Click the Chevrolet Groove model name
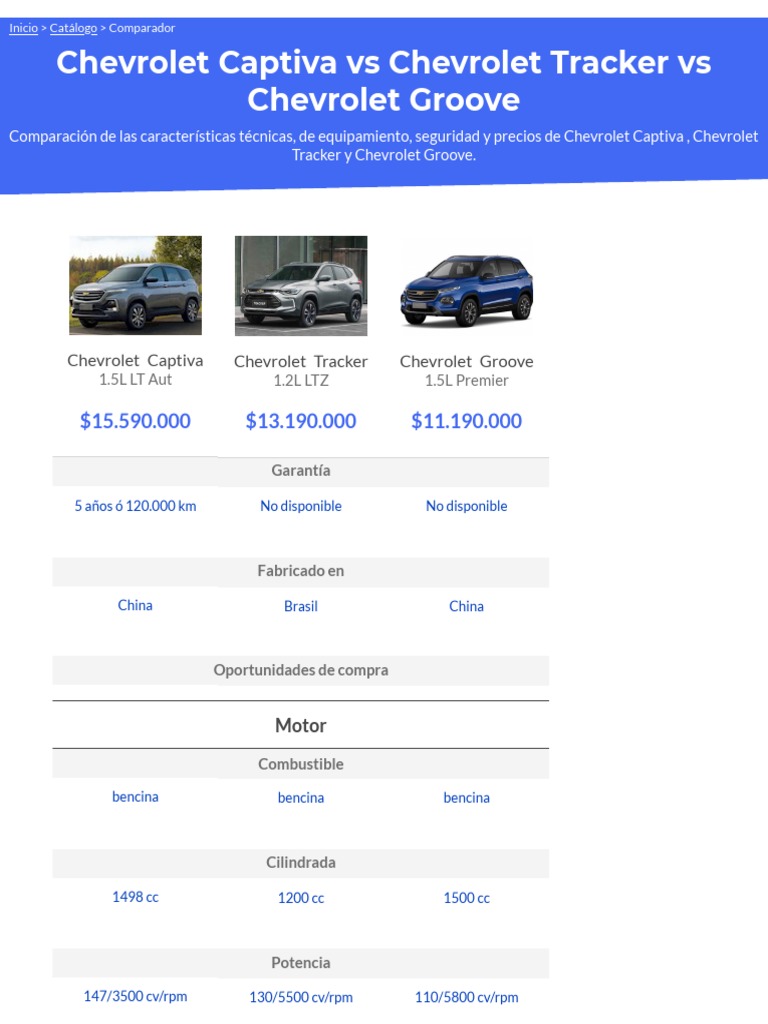This screenshot has width=768, height=1024. pos(466,361)
